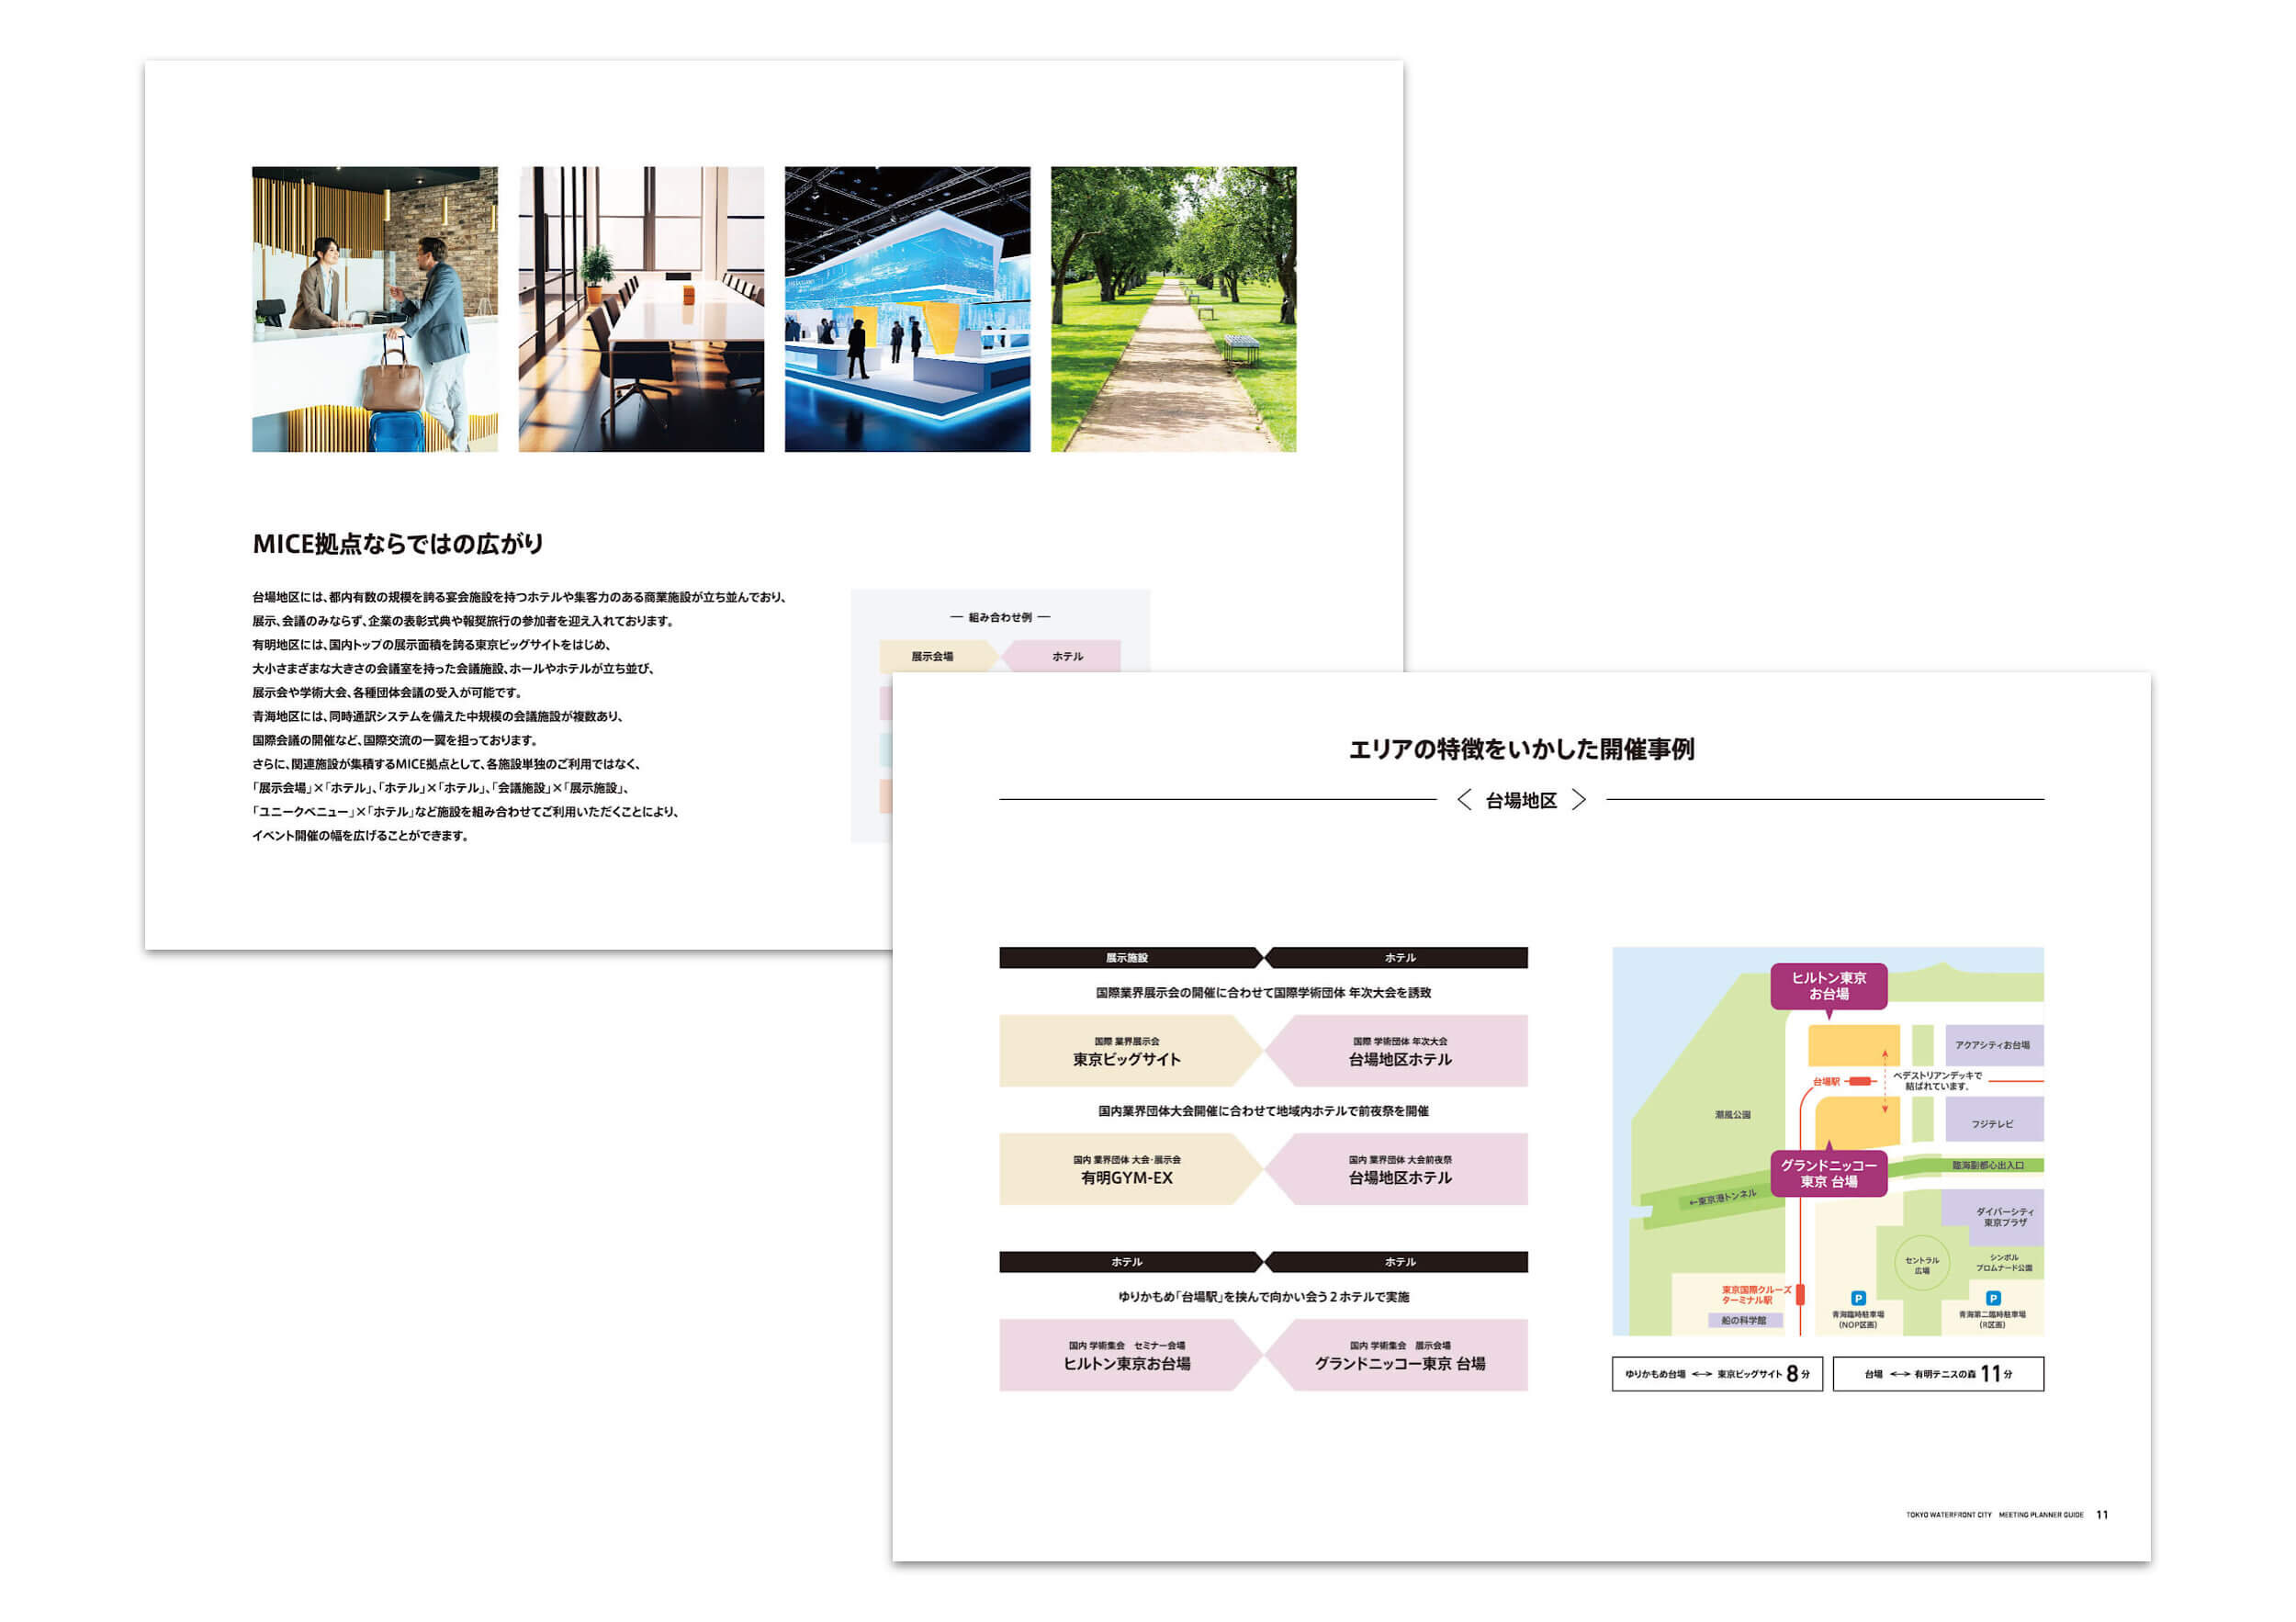Click the heading MICE拠点ならではの広がり
The height and width of the screenshot is (1622, 2296).
(398, 544)
